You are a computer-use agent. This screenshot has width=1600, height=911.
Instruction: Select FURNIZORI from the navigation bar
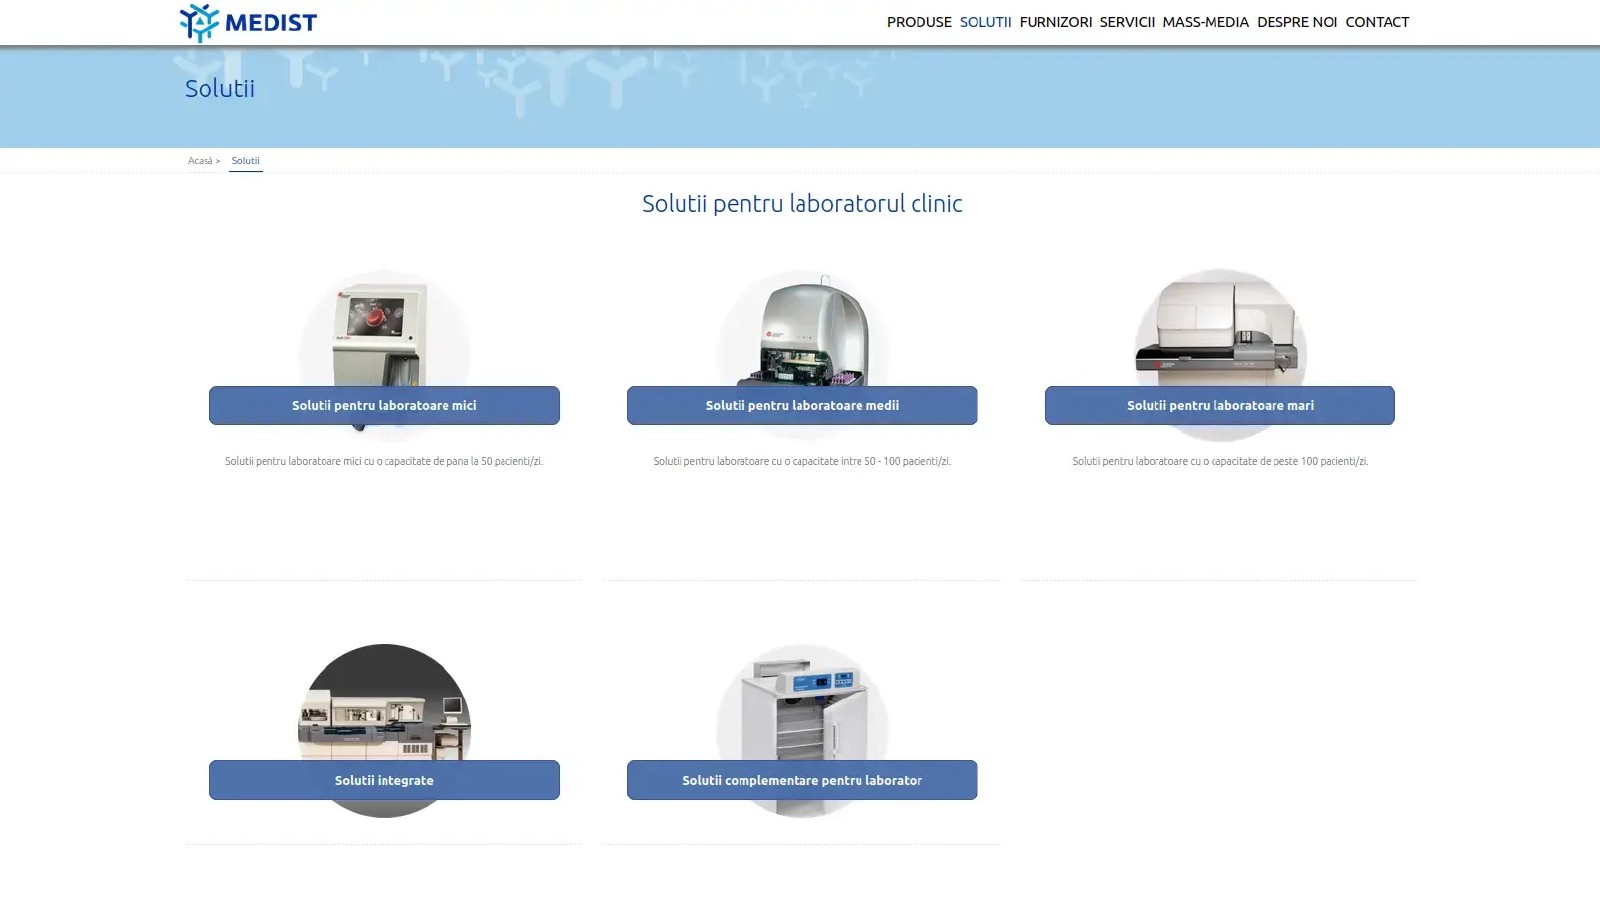1056,22
